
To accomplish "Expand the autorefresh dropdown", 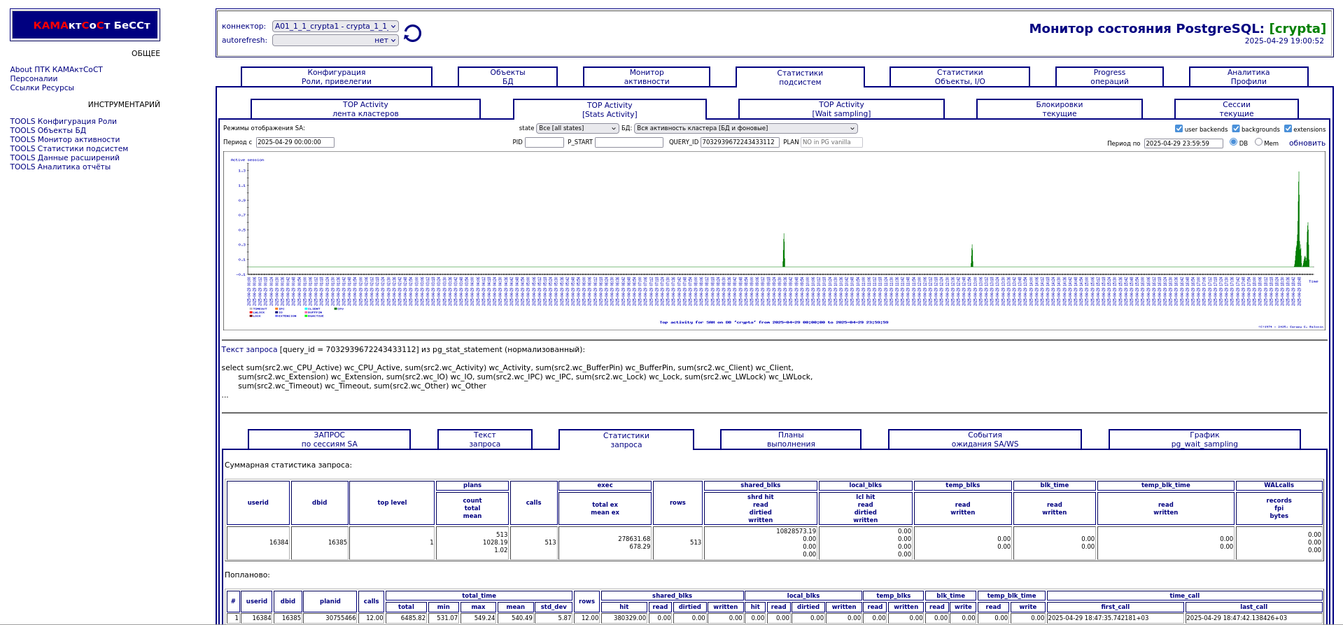I will 335,40.
